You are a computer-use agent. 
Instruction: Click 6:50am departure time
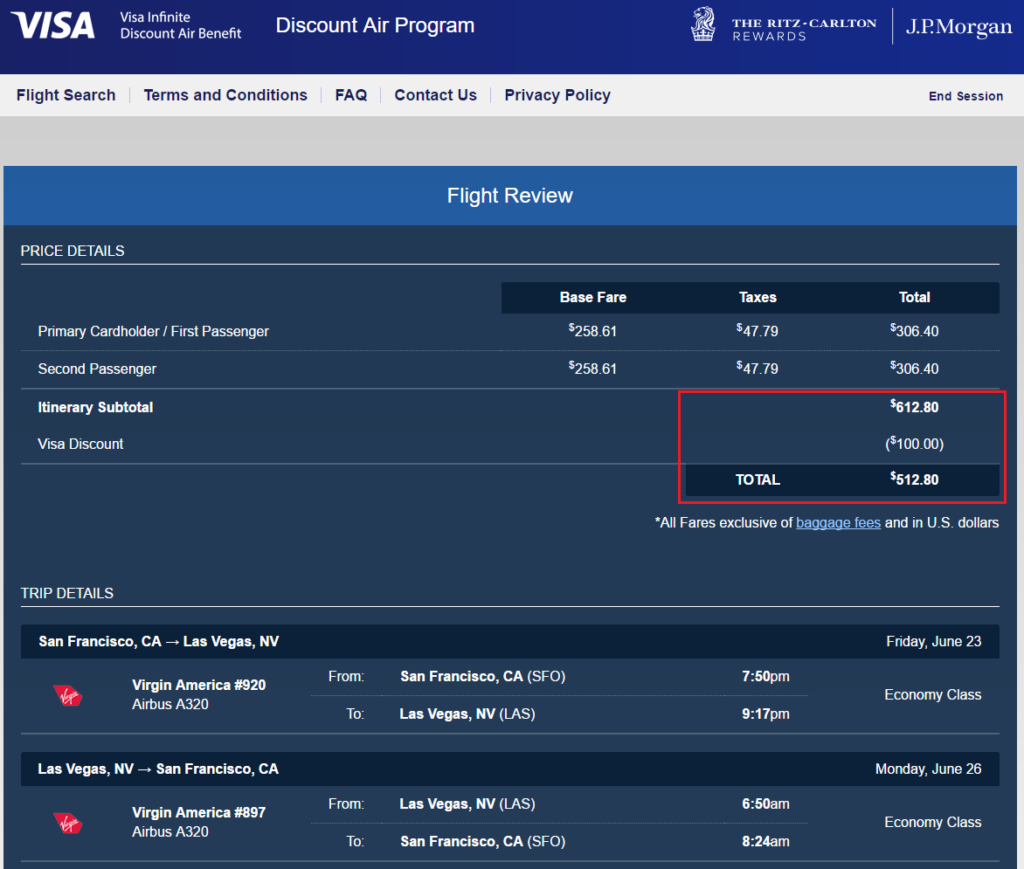coord(765,804)
